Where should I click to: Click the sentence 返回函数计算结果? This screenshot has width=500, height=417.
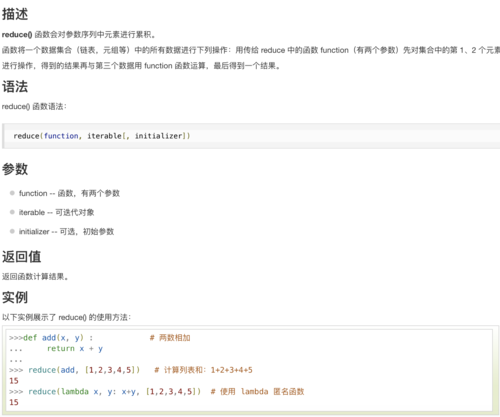point(35,277)
